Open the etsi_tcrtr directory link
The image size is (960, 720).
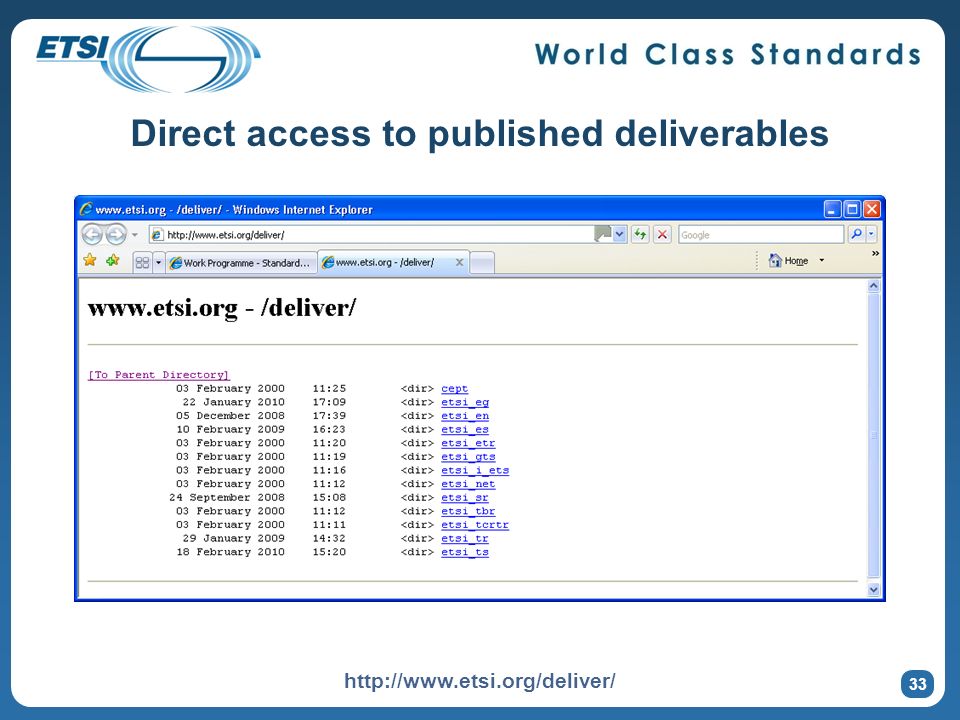pyautogui.click(x=475, y=525)
